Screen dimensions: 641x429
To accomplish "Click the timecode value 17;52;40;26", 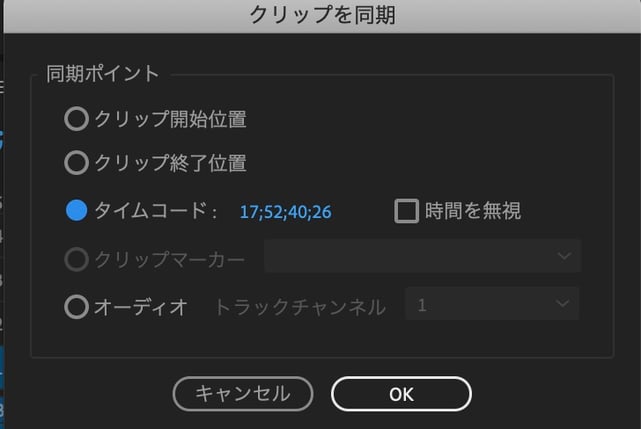I will click(285, 212).
